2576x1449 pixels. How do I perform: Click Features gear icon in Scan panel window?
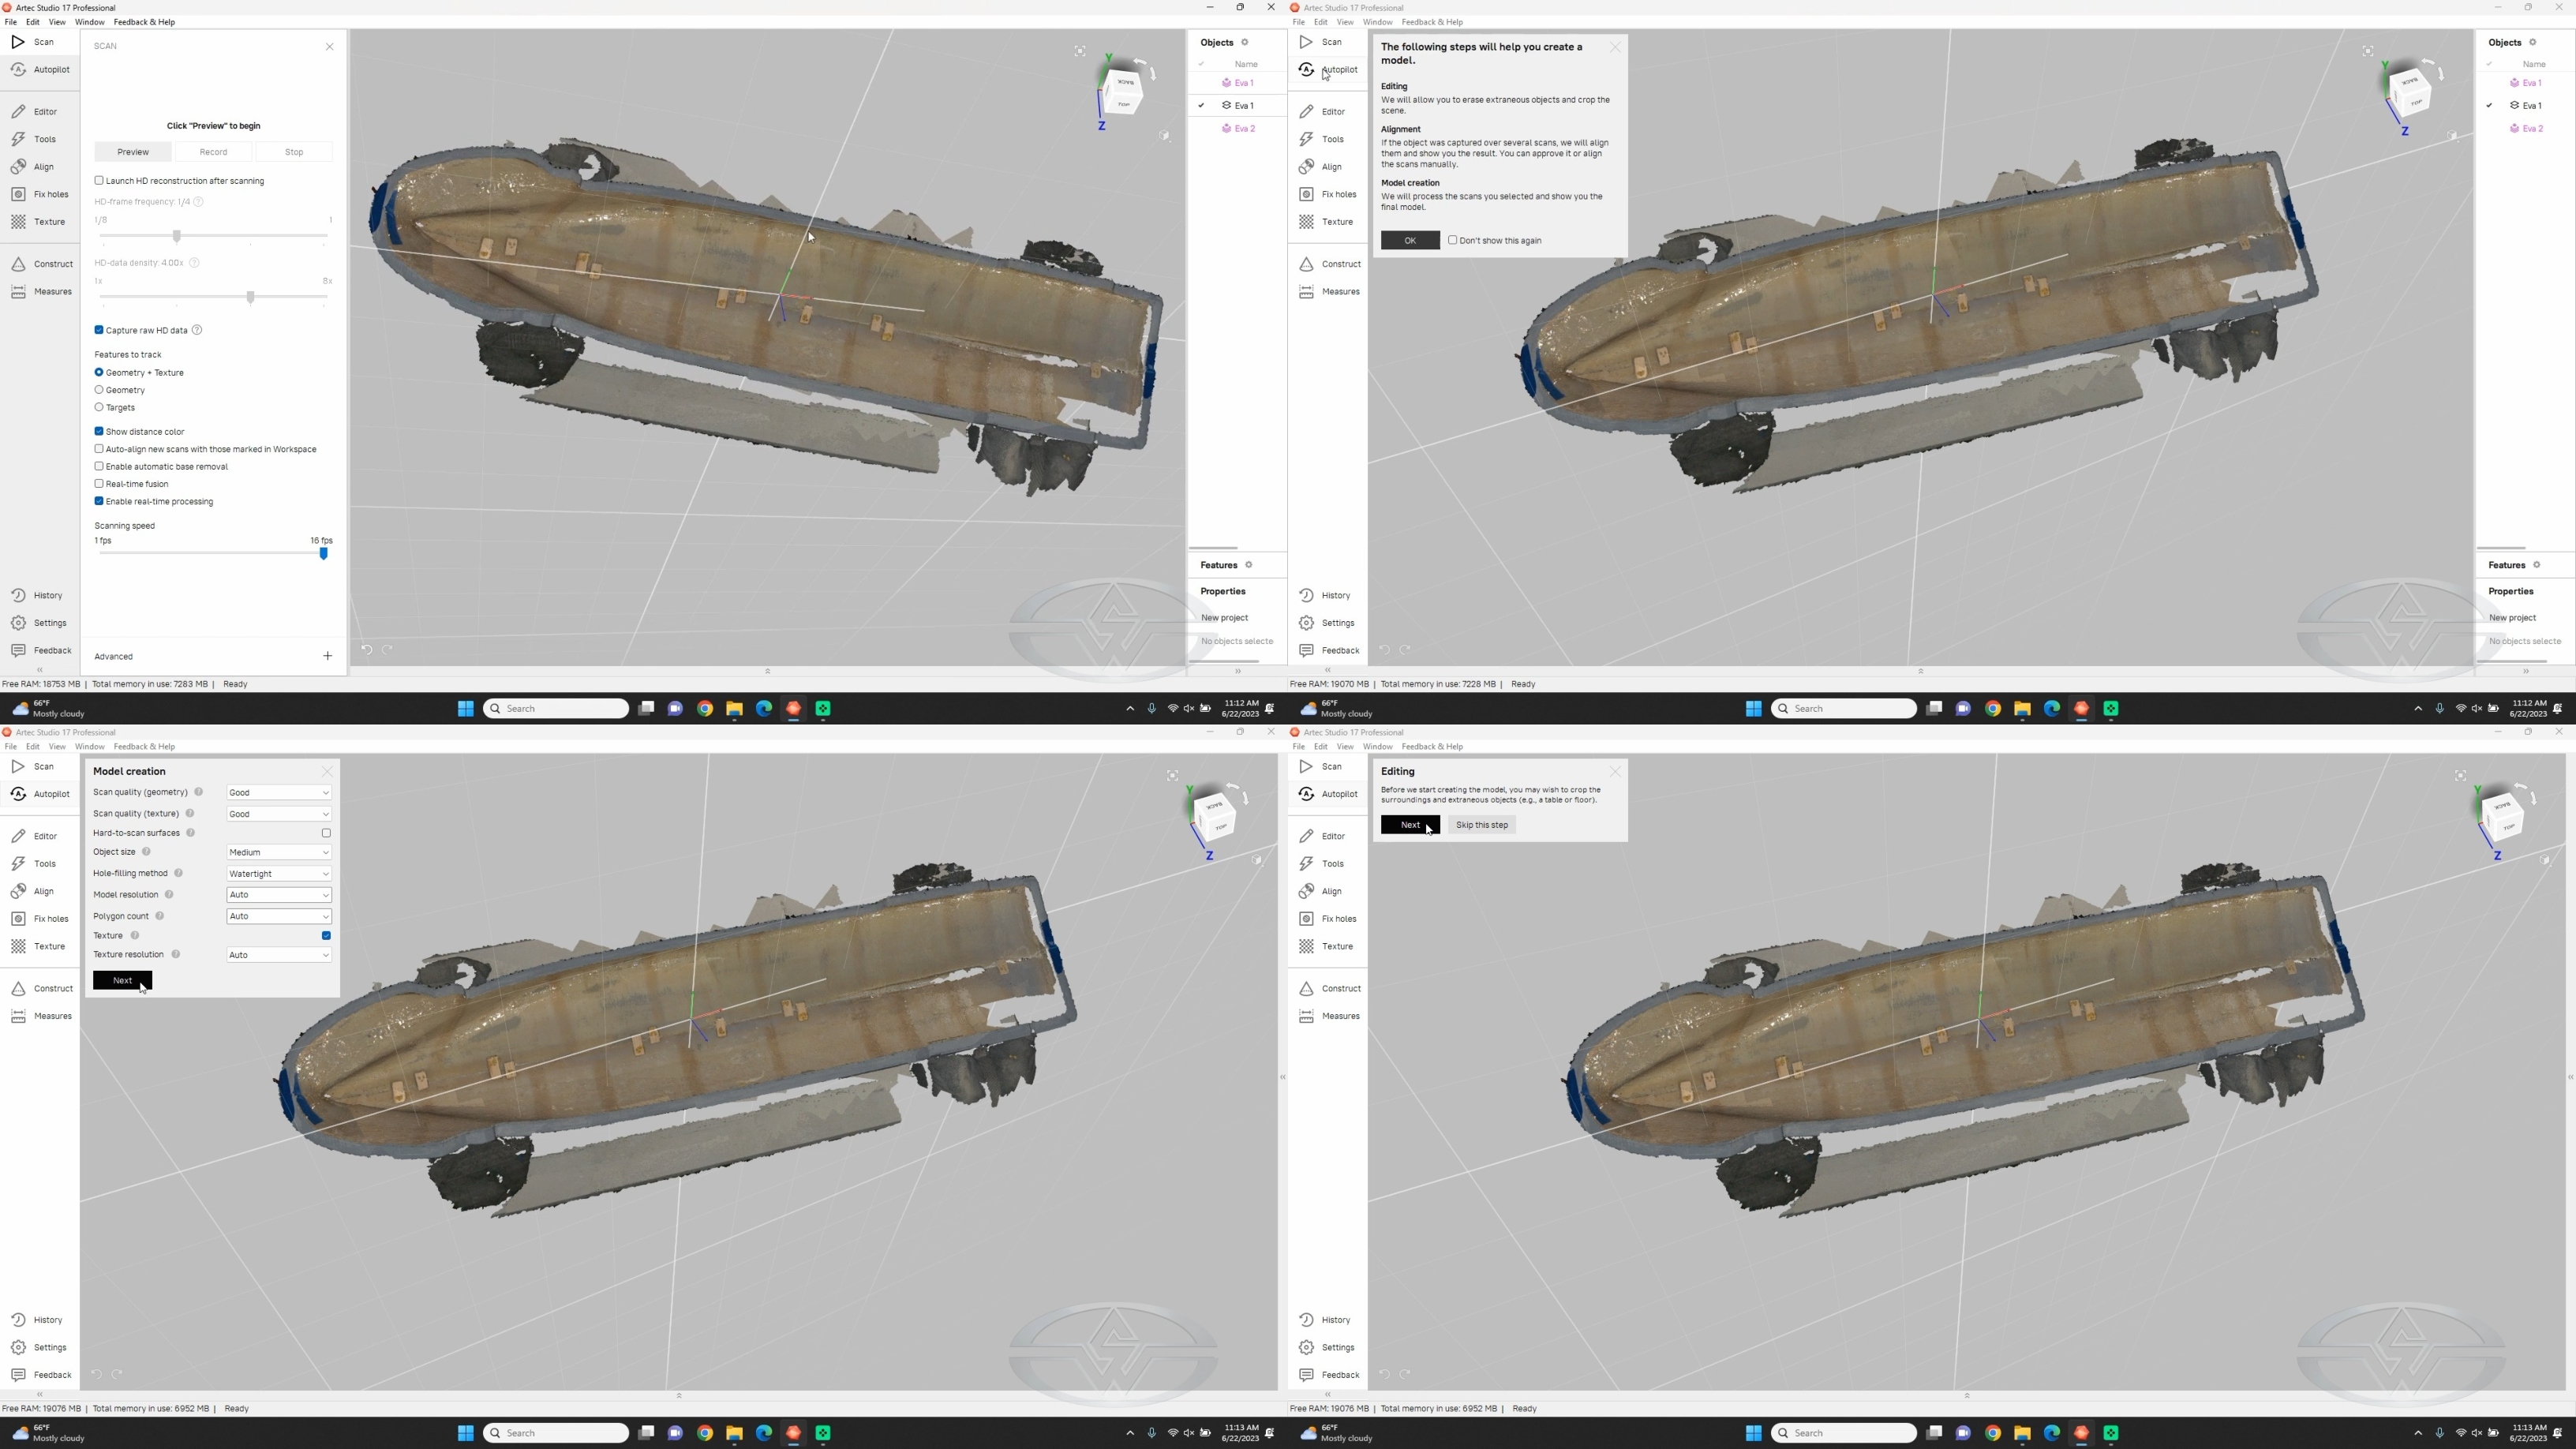(1248, 565)
